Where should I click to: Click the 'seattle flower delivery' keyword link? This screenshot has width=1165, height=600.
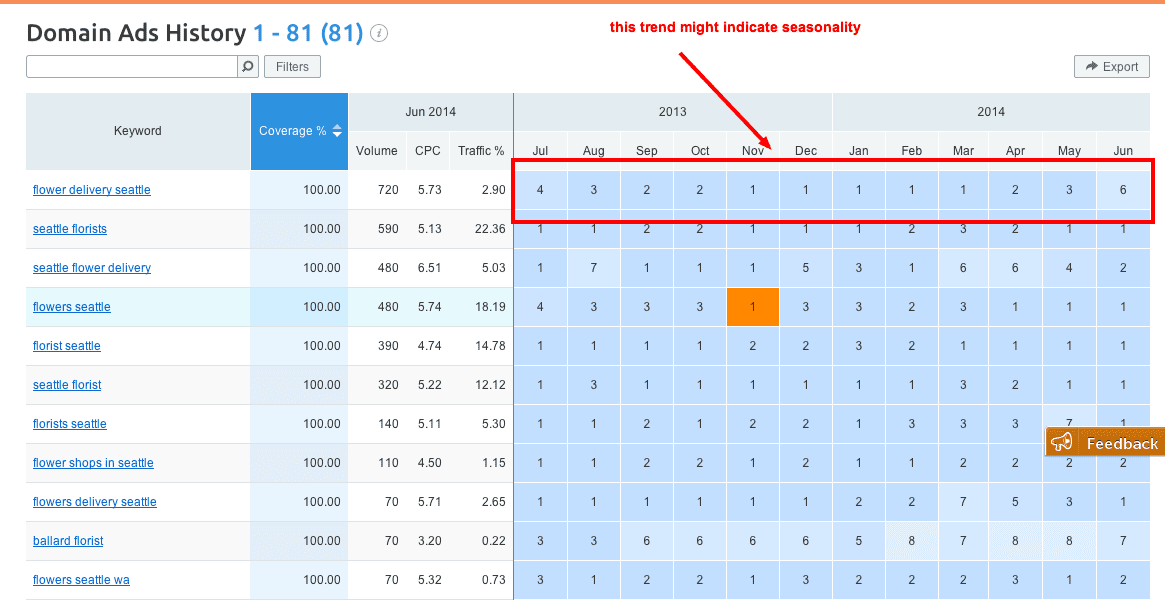[x=92, y=268]
